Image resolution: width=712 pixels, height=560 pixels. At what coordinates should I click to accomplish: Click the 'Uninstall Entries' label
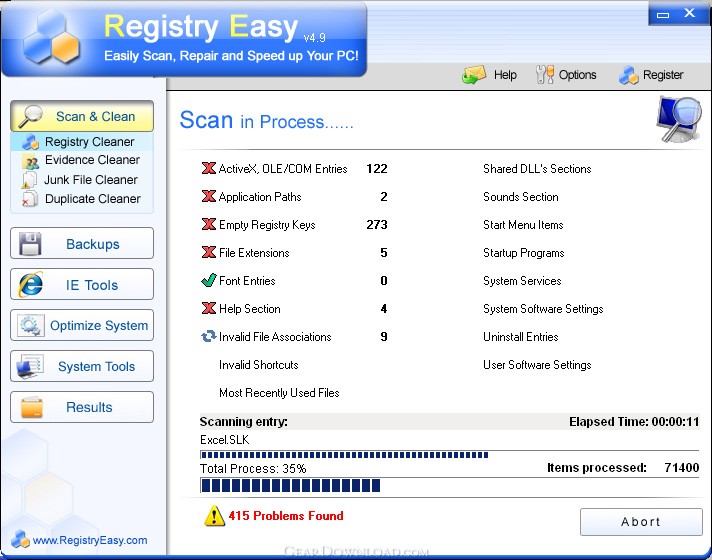(x=521, y=337)
